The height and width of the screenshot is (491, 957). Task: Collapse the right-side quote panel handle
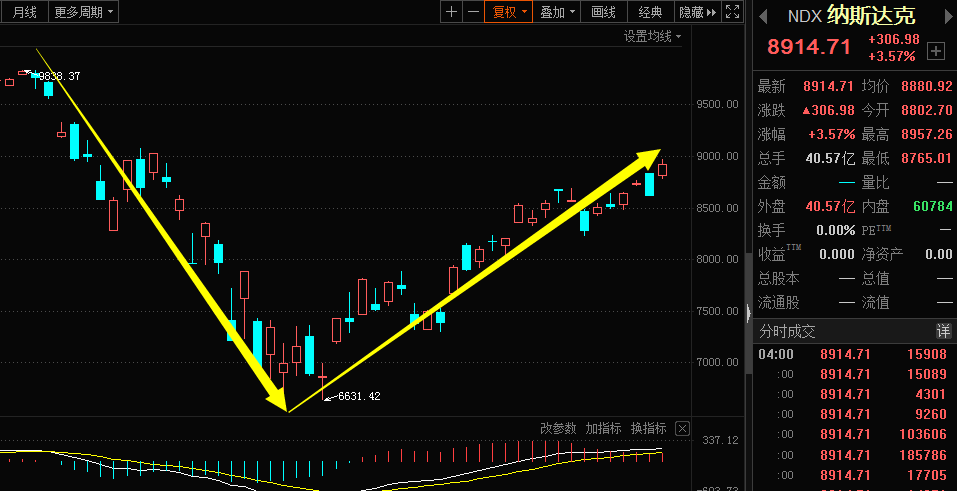pyautogui.click(x=749, y=313)
